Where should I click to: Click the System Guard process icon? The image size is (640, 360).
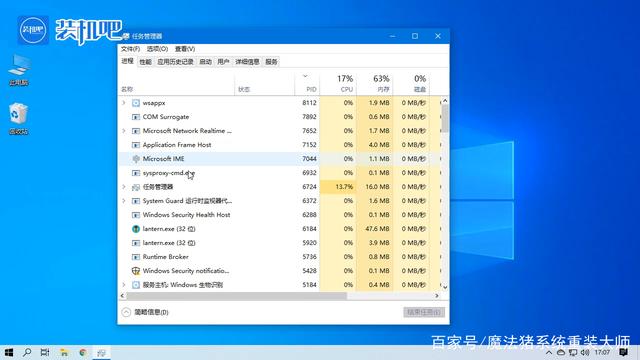(136, 201)
